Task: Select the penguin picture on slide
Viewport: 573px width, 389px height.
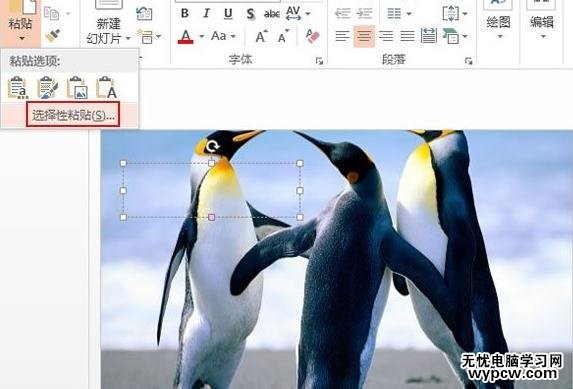Action: point(337,260)
